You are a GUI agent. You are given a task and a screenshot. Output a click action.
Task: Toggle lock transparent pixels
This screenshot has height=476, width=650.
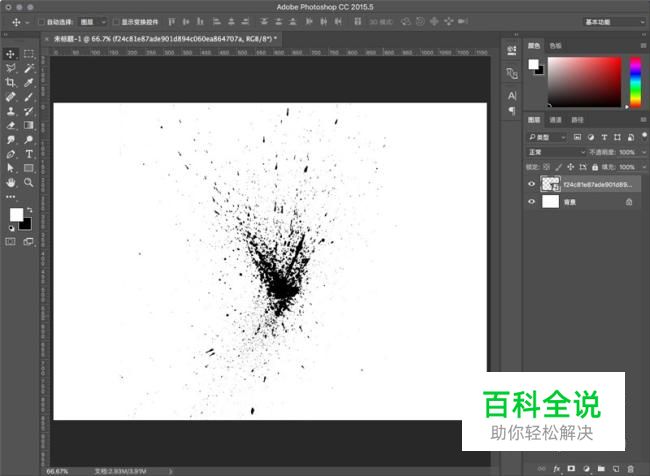546,167
